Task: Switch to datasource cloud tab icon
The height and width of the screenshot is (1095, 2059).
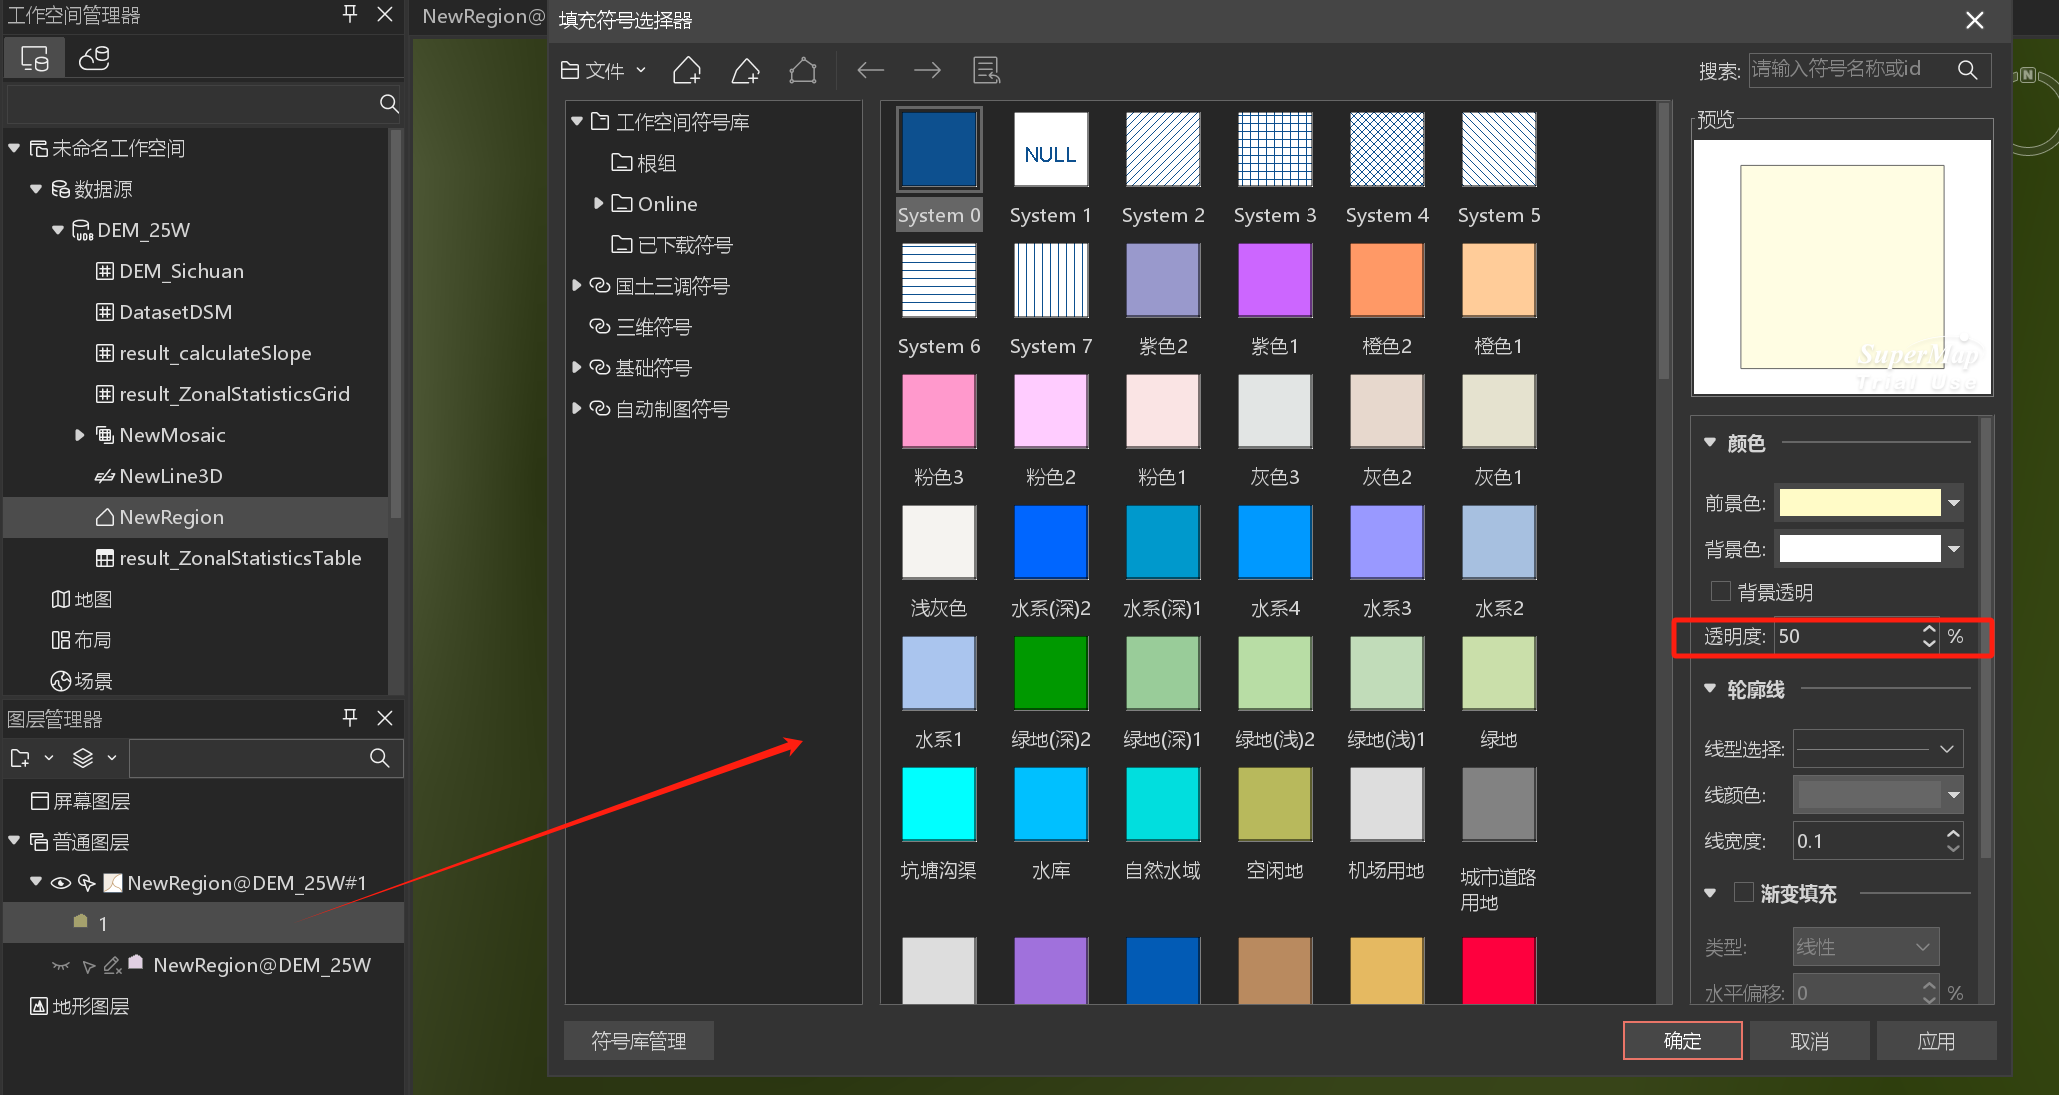Action: click(94, 59)
